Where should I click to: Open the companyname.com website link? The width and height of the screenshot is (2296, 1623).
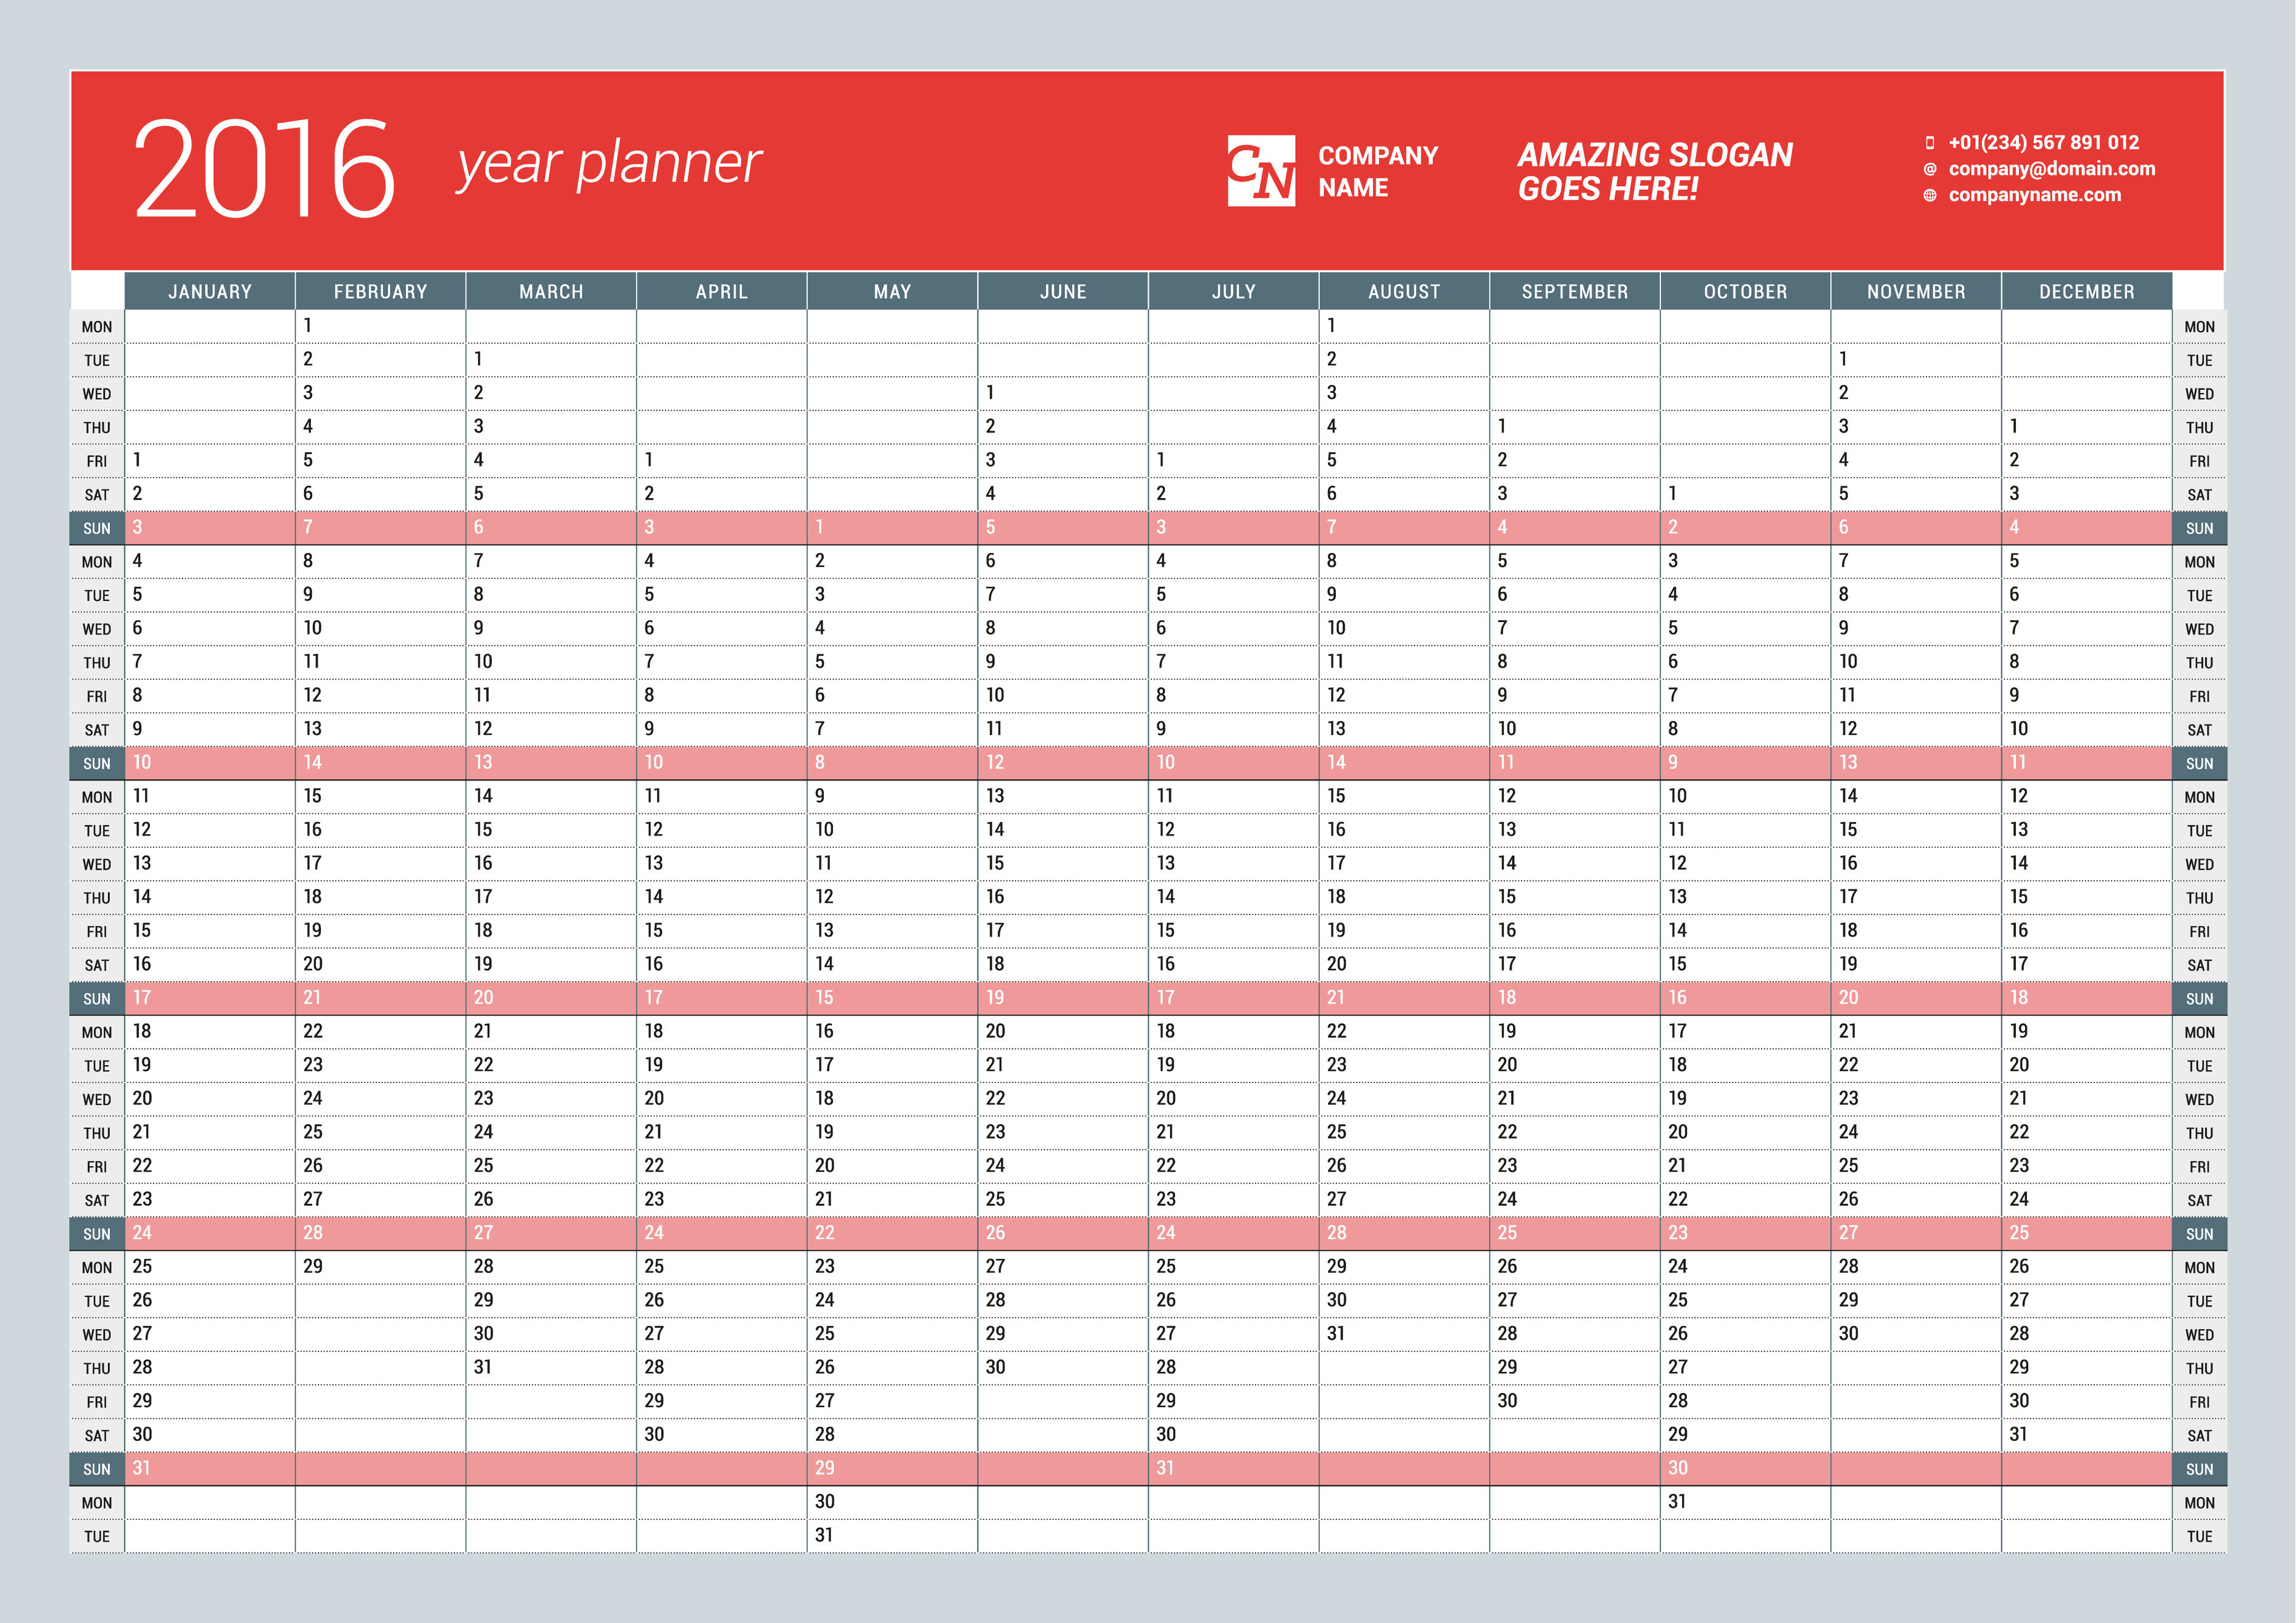[x=2035, y=195]
